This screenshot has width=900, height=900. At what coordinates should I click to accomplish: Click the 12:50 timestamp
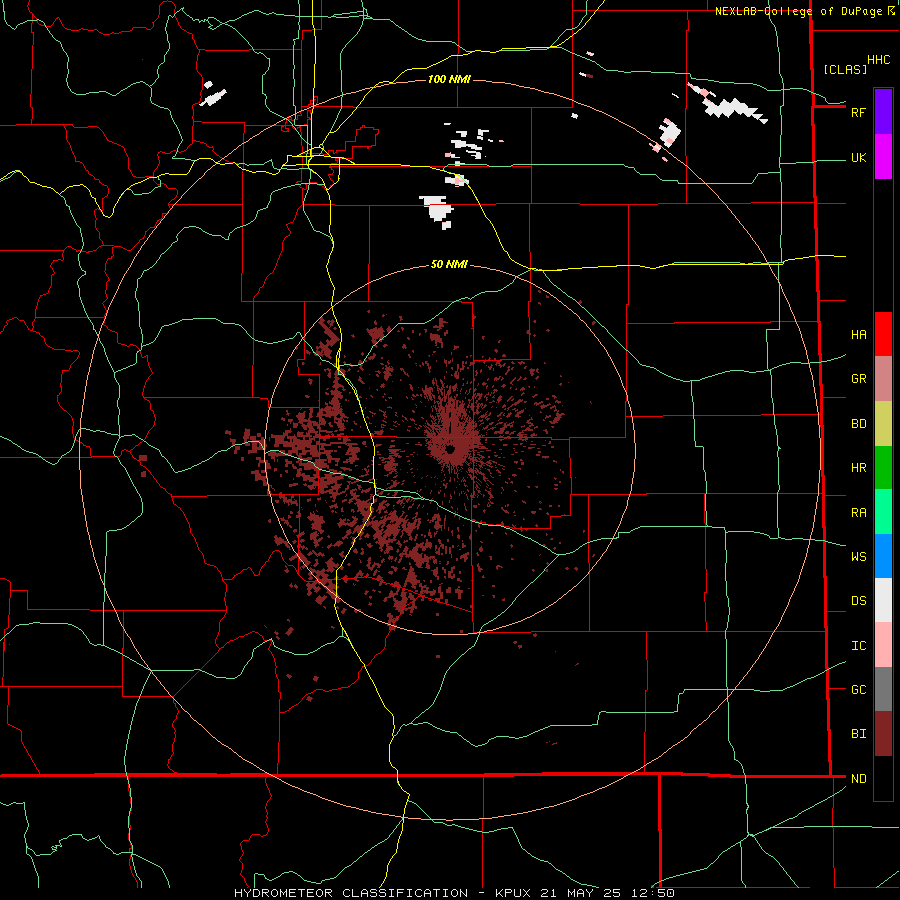click(x=653, y=893)
